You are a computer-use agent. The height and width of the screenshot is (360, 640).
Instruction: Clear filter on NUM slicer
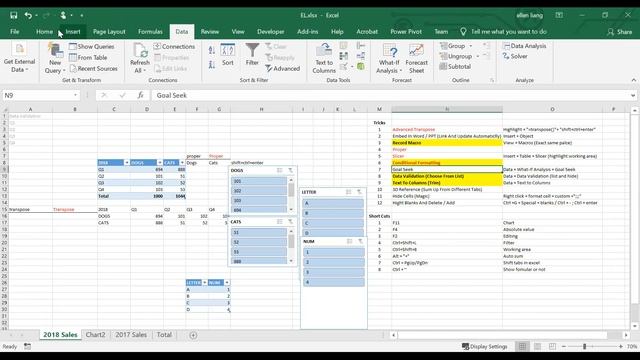click(360, 242)
